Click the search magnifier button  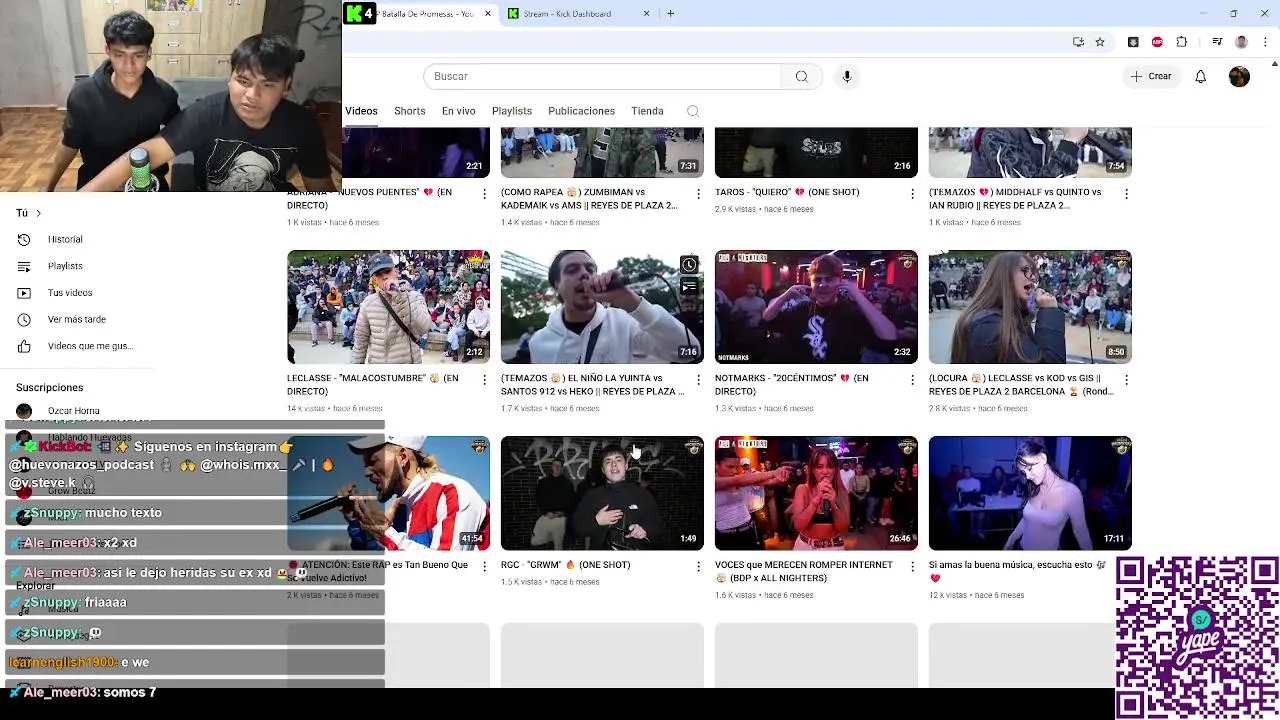801,76
